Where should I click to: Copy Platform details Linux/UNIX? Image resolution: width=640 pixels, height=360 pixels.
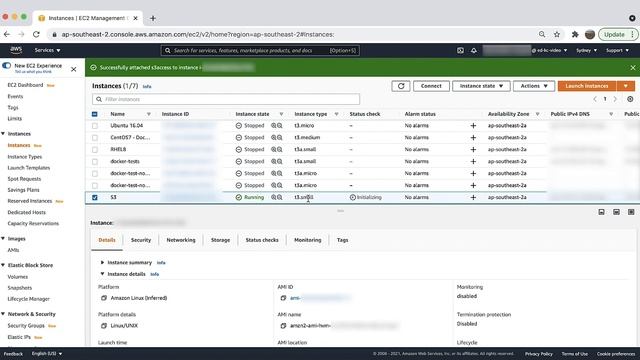(104, 326)
